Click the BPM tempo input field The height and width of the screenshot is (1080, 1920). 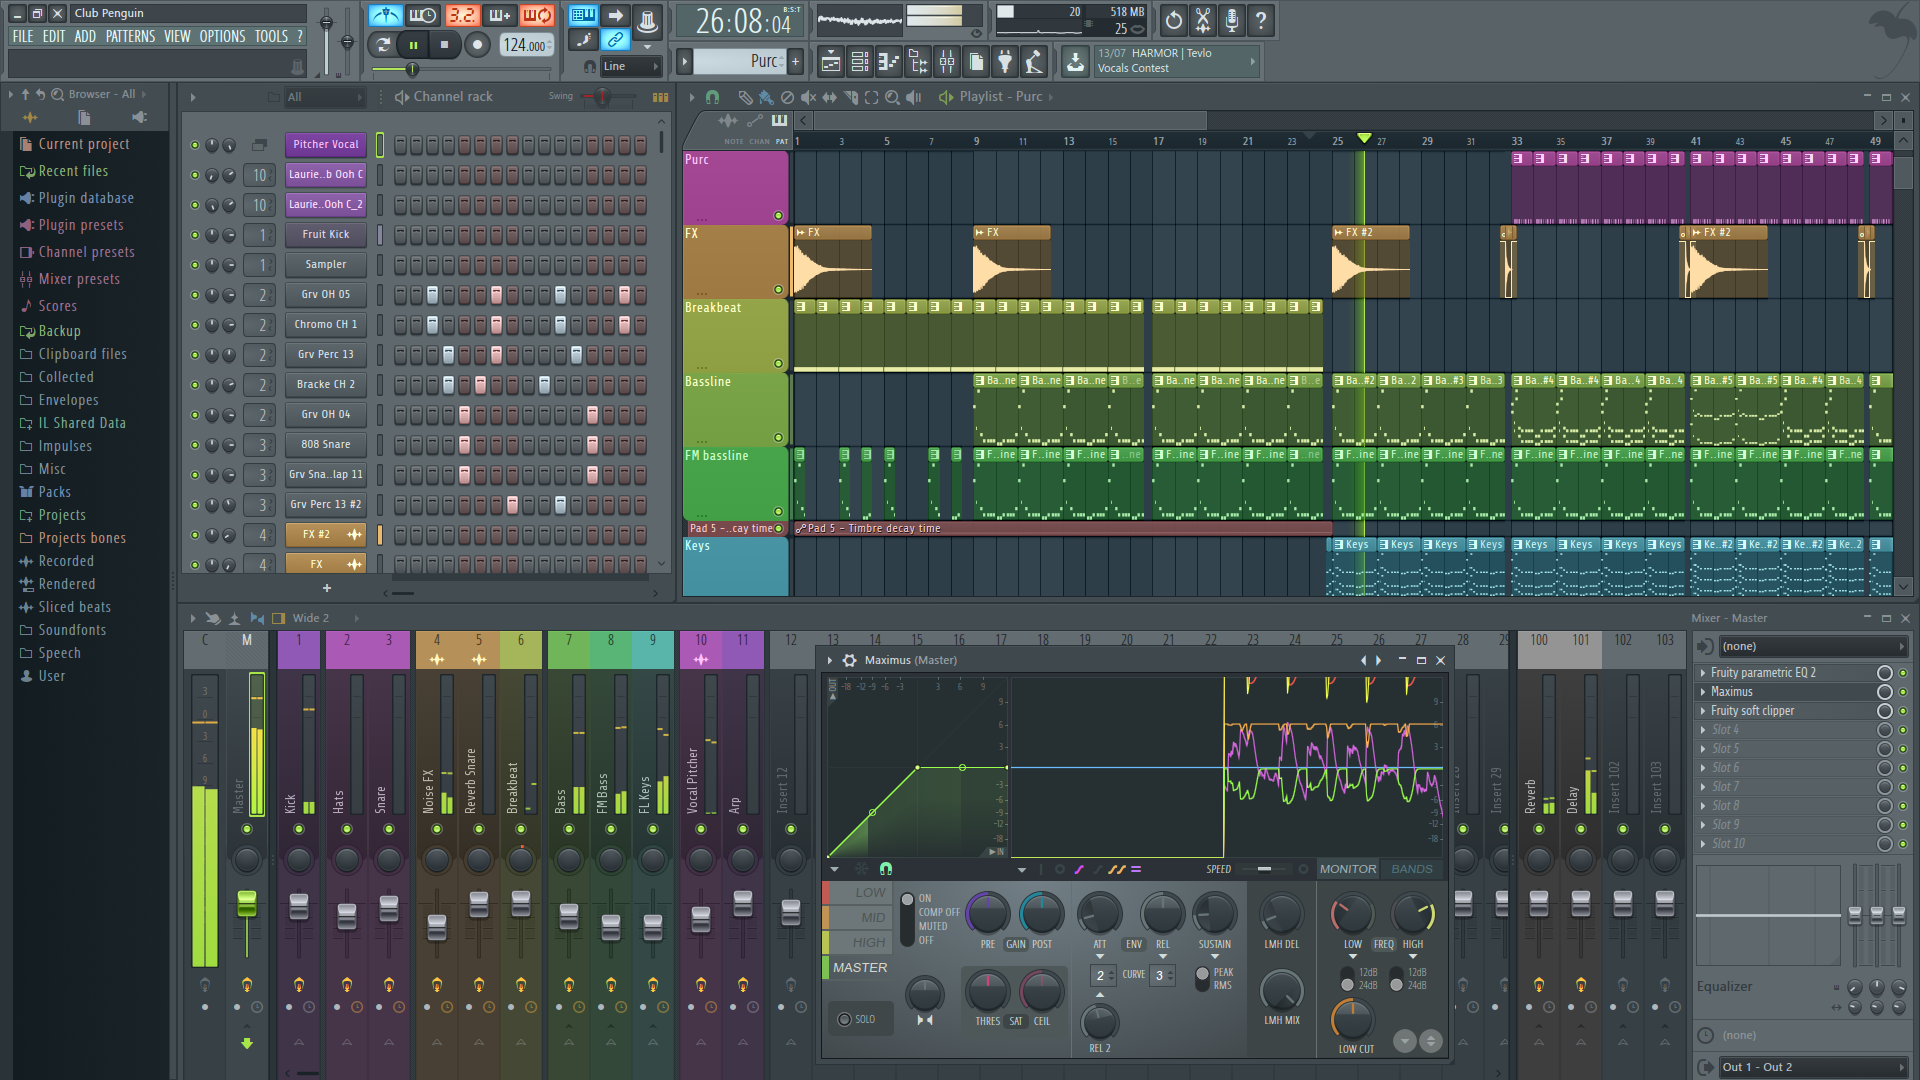522,45
